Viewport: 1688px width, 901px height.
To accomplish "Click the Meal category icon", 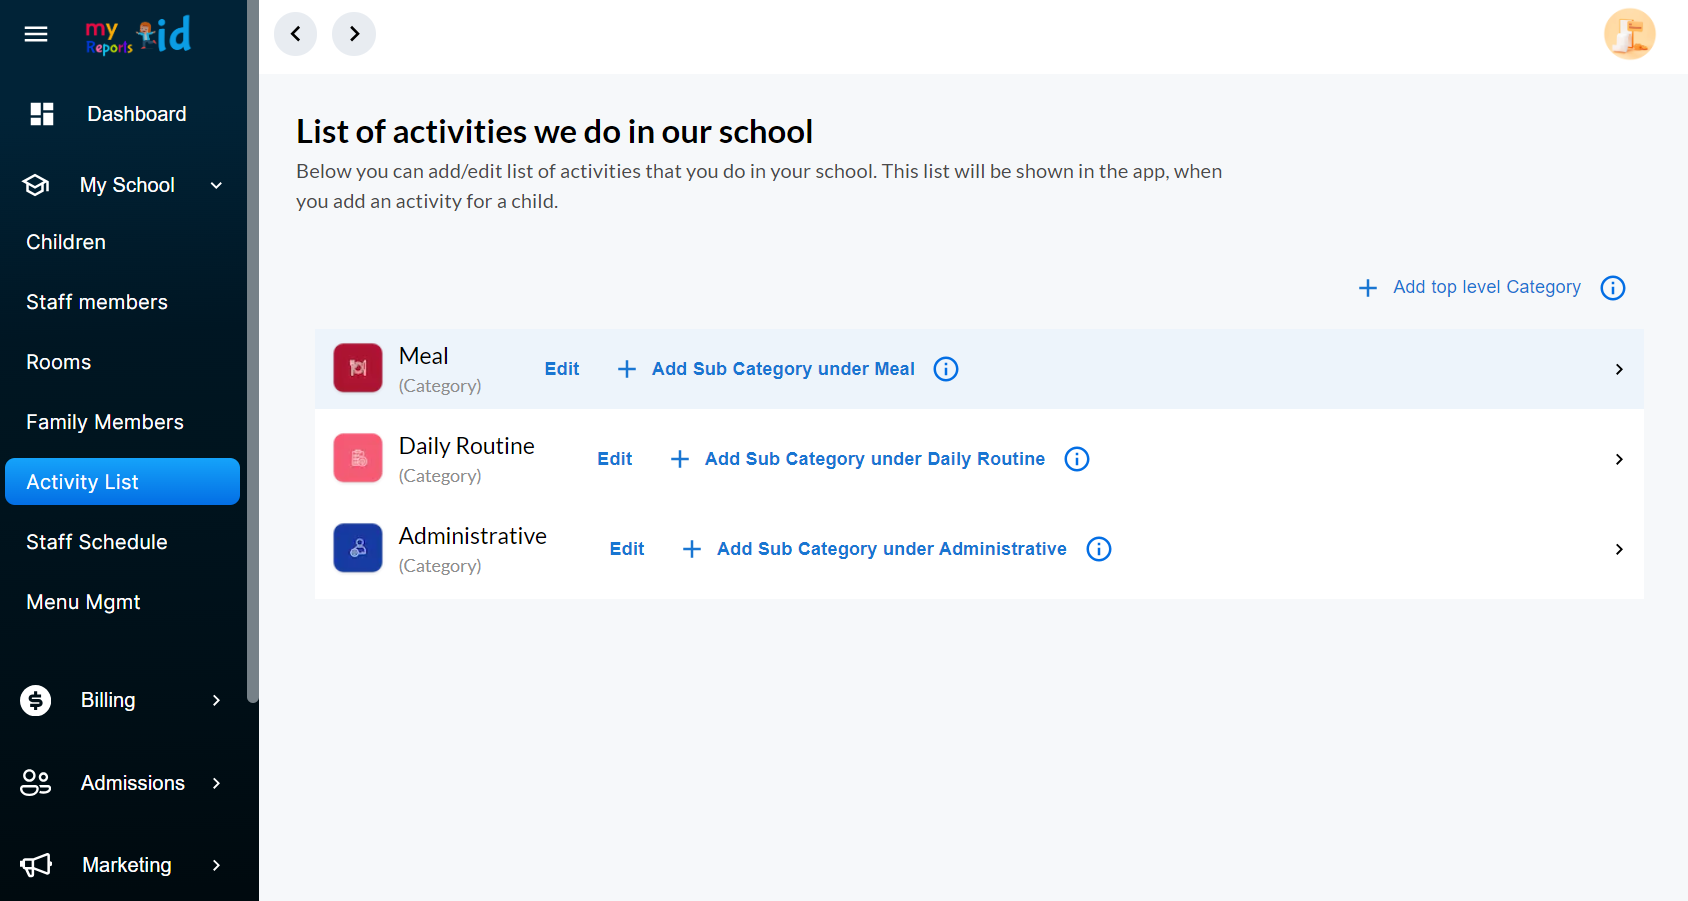I will click(358, 368).
